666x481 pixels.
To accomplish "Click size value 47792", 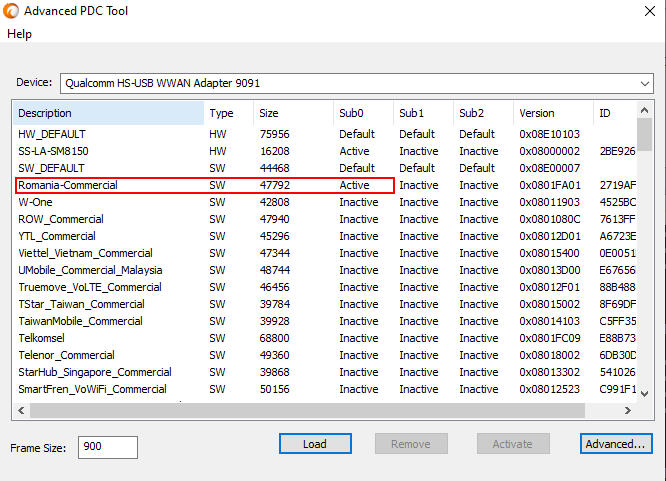I will (x=275, y=185).
